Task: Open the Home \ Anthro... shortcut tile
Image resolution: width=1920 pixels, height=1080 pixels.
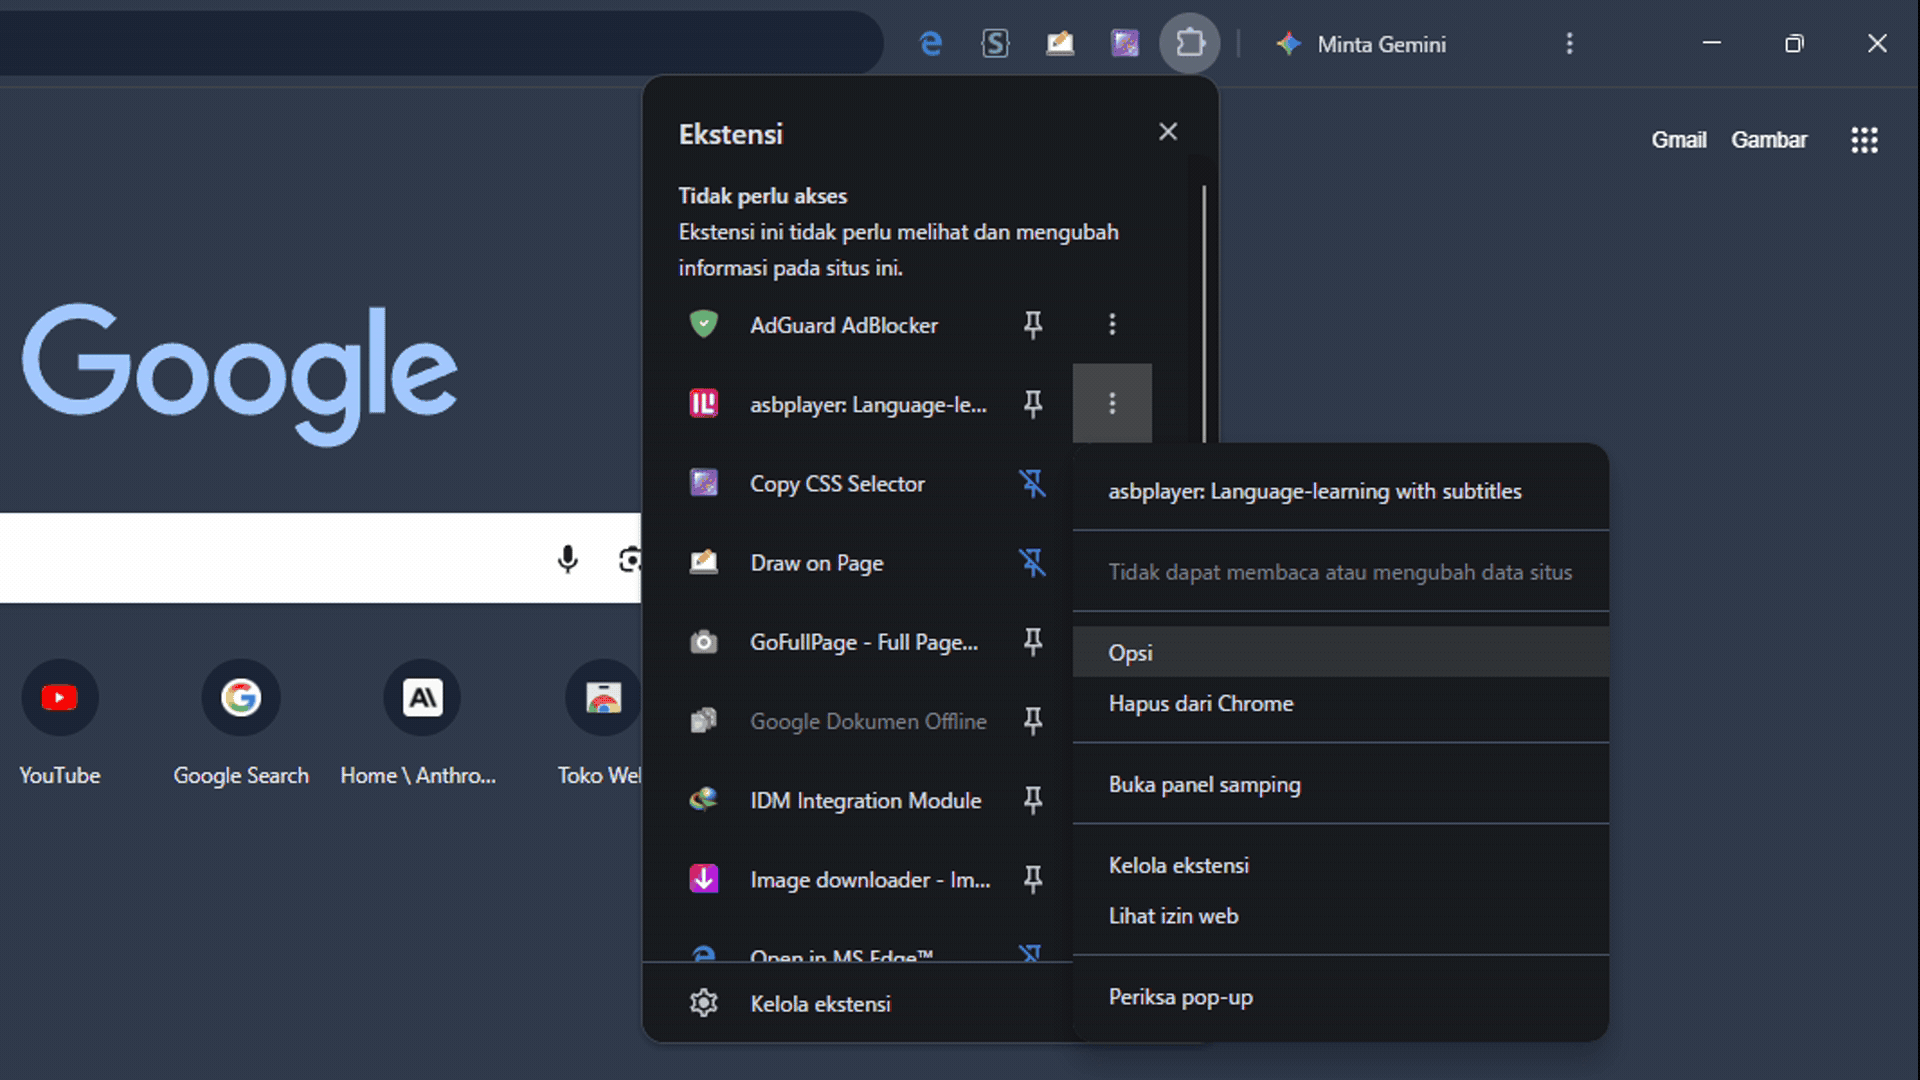Action: point(419,724)
